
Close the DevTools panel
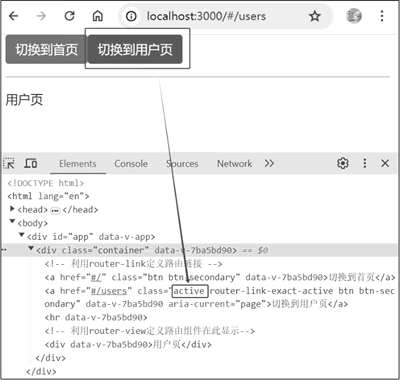point(385,163)
